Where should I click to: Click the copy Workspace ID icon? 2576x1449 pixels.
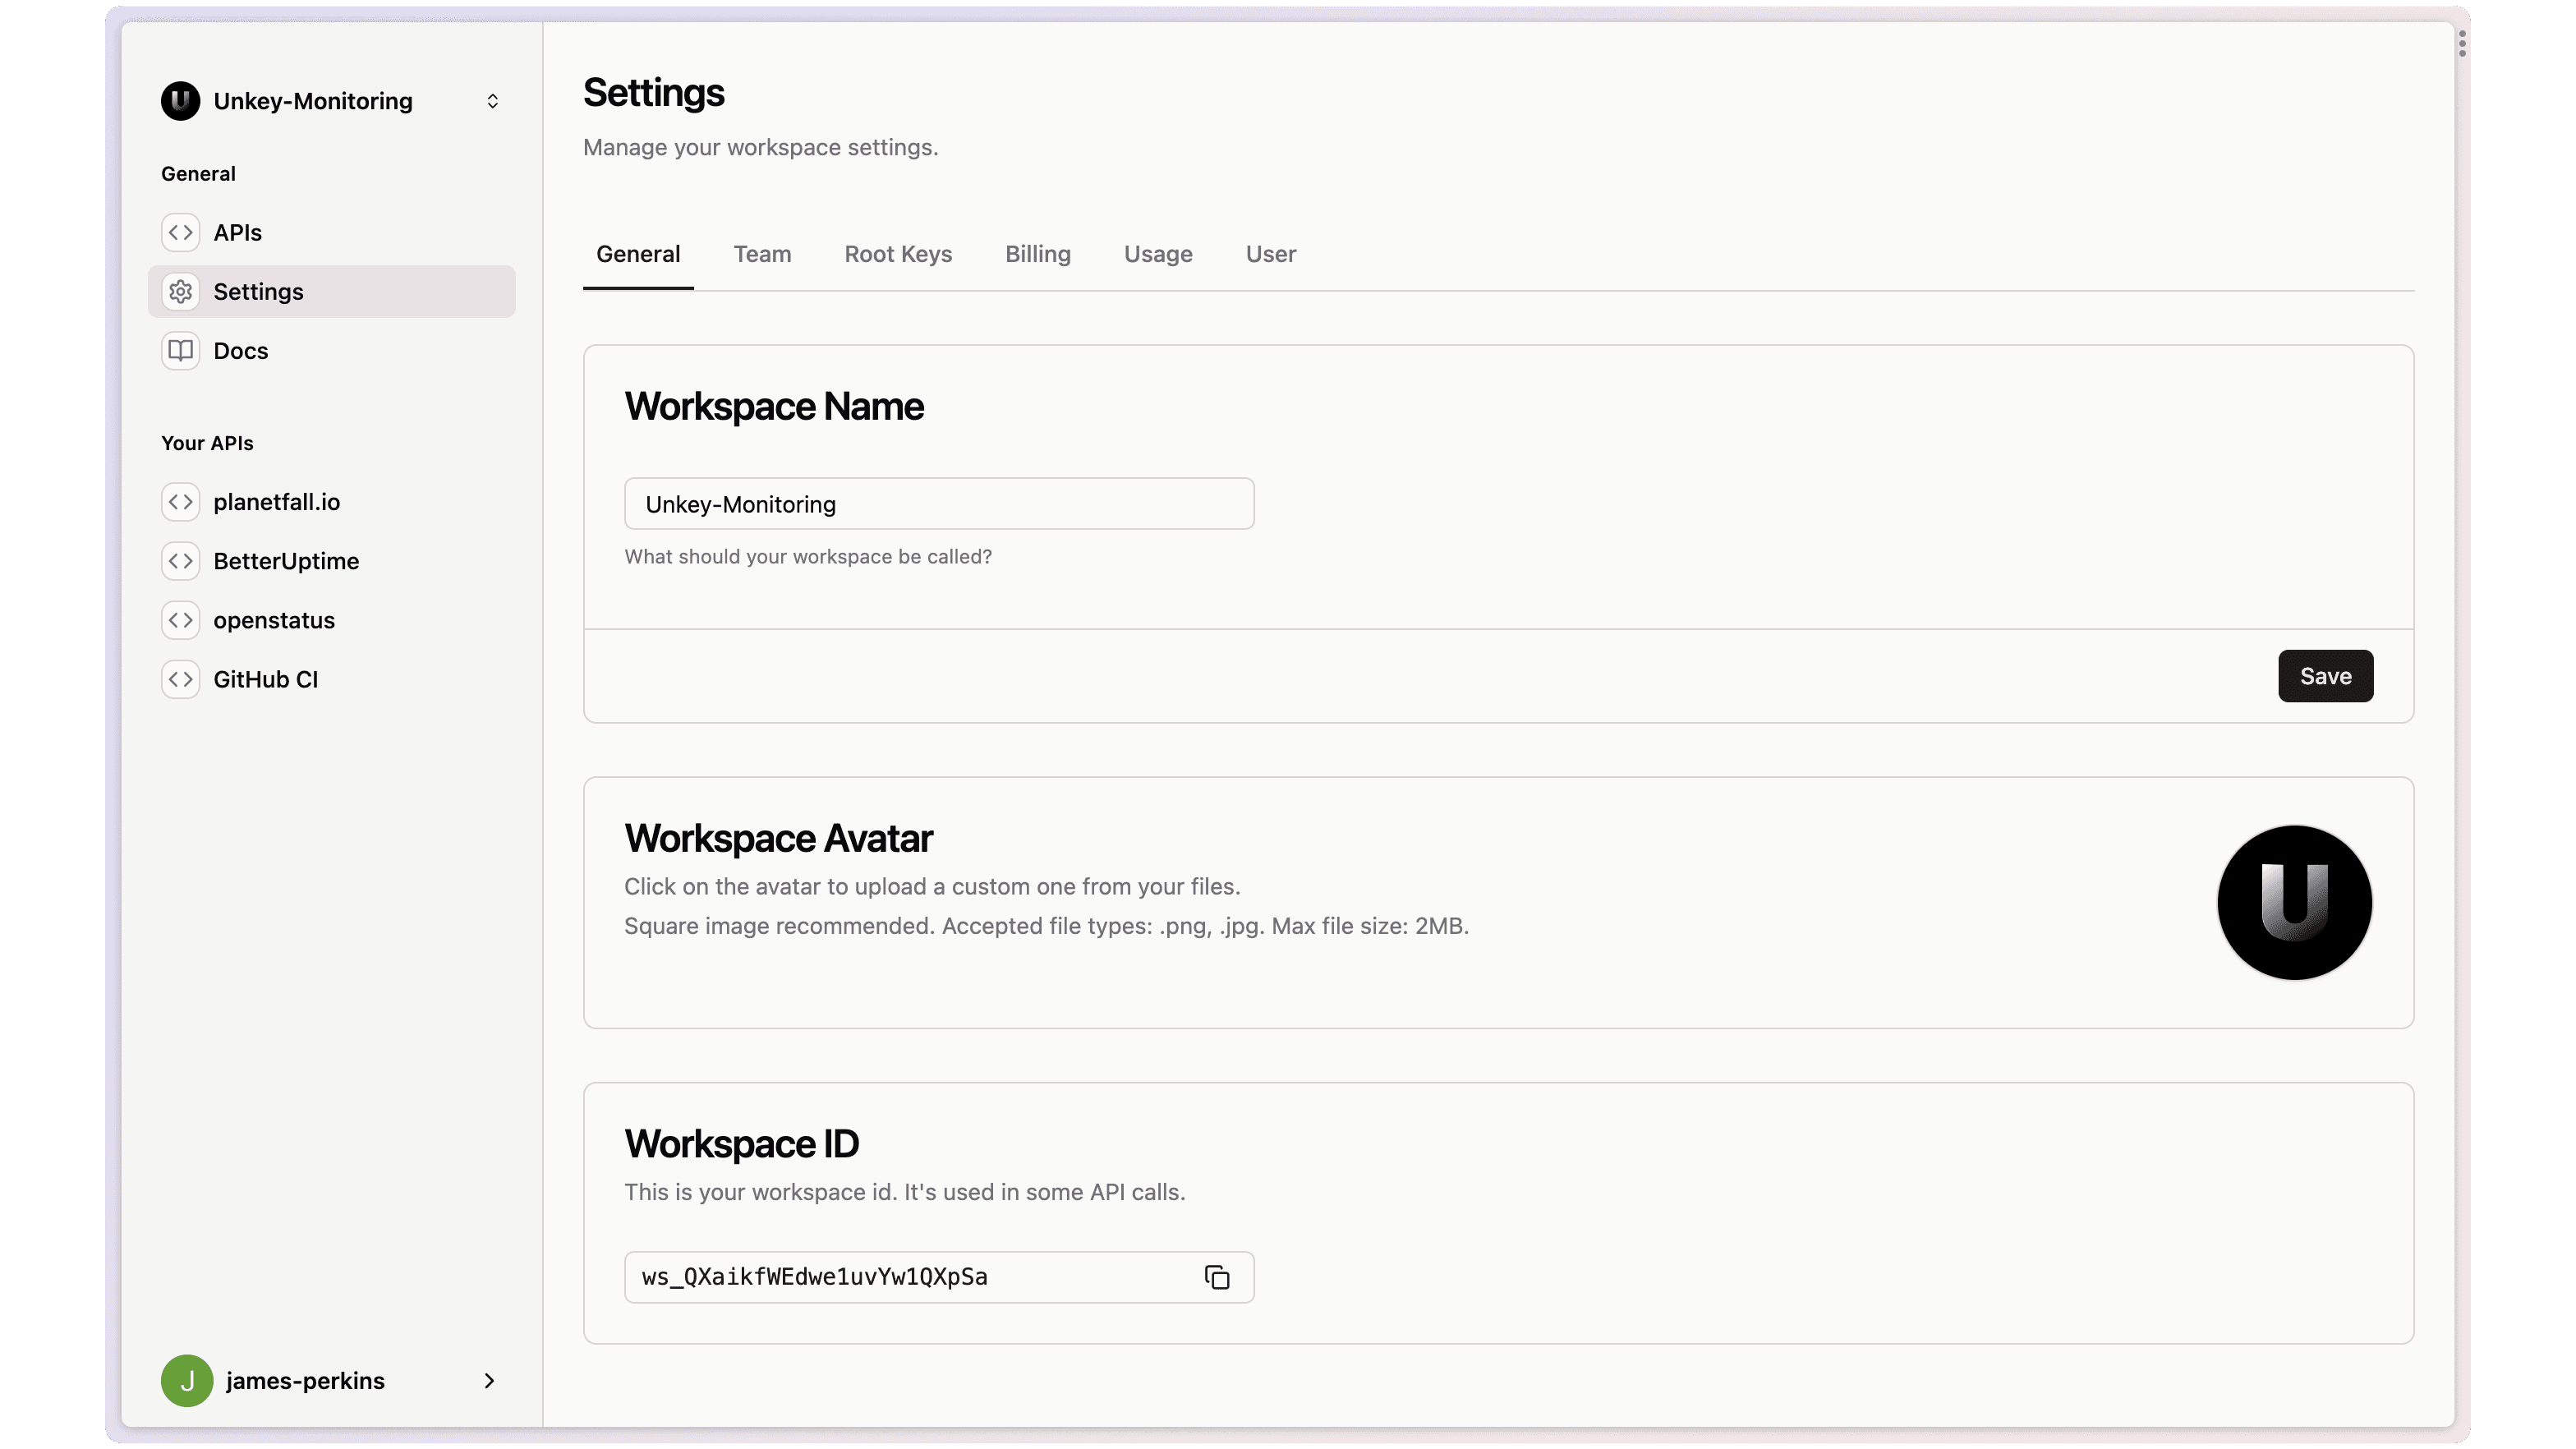(1217, 1276)
